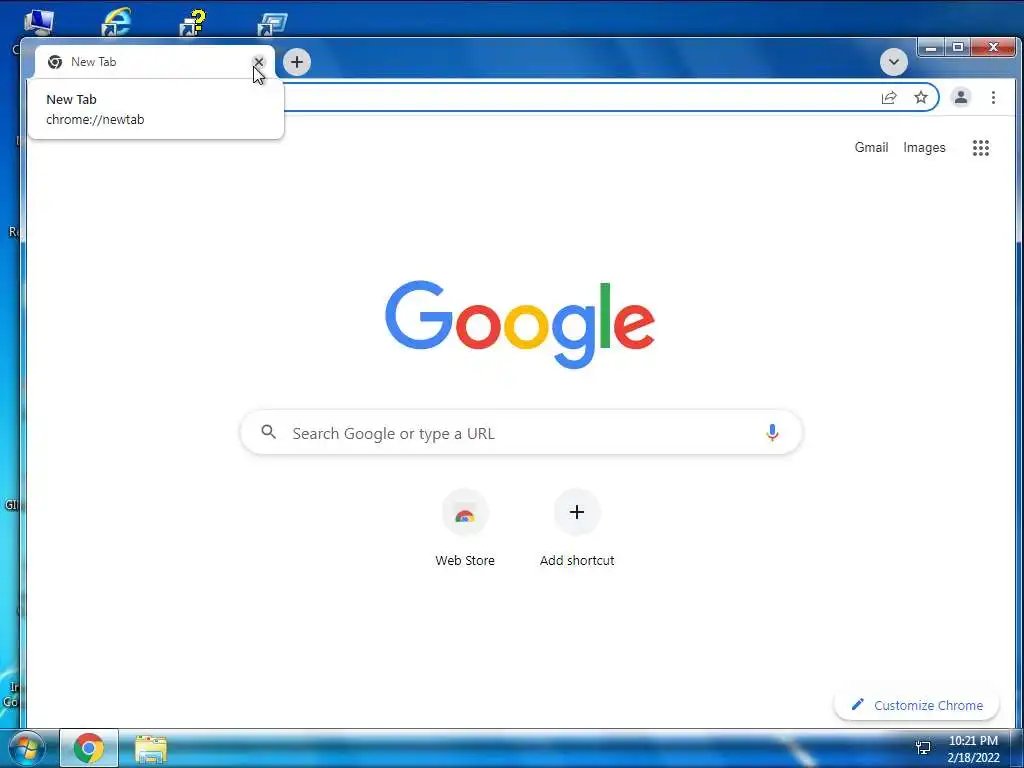Click the share this page icon
This screenshot has height=768, width=1024.
coord(889,97)
